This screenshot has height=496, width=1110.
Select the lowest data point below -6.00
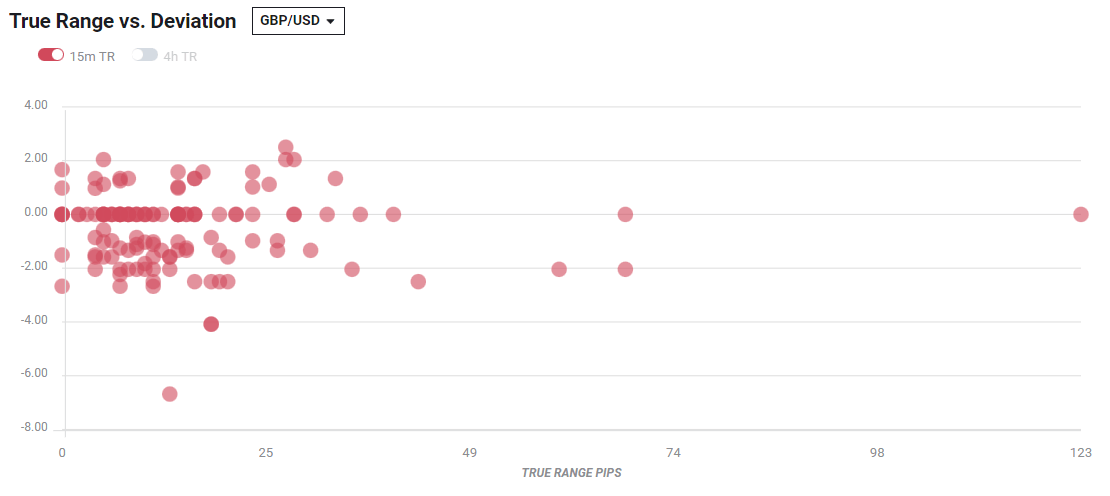pyautogui.click(x=170, y=394)
